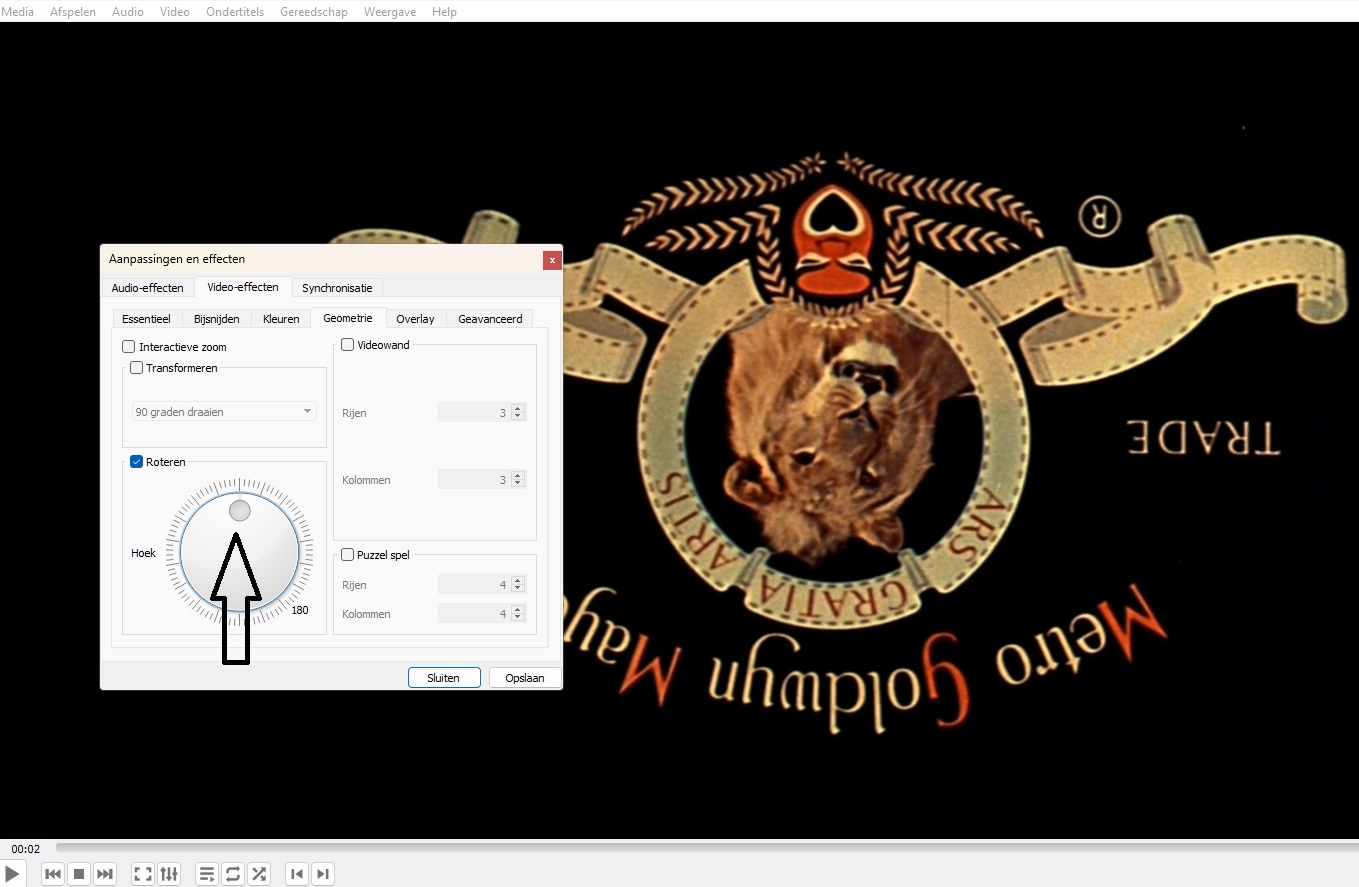Click the previous media skip button
Image resolution: width=1359 pixels, height=887 pixels.
[54, 874]
